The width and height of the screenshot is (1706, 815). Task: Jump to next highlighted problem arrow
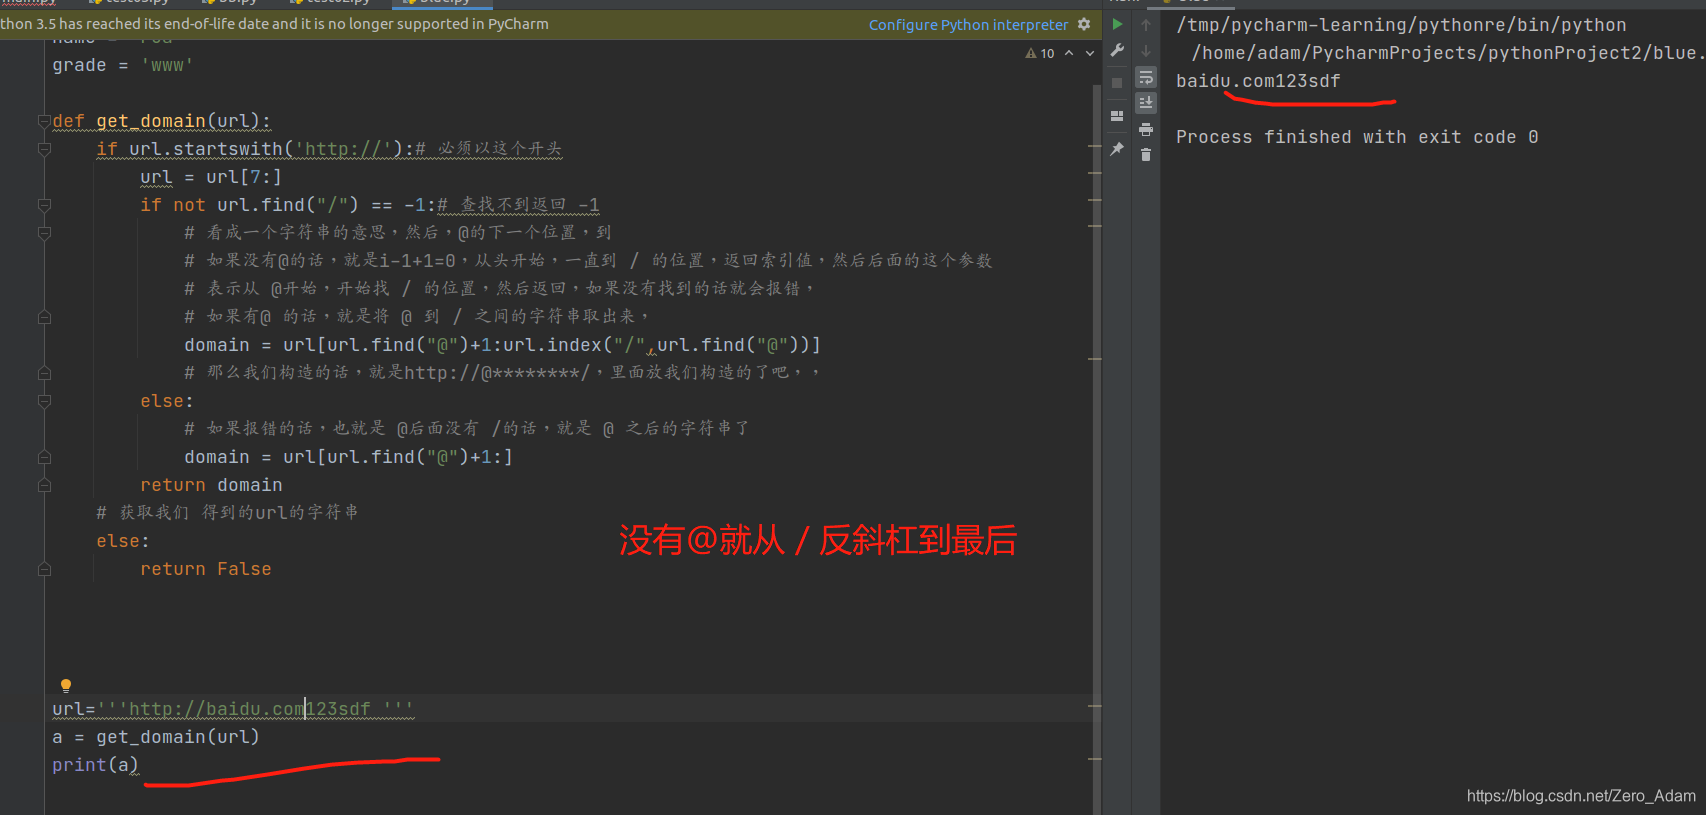click(x=1090, y=53)
